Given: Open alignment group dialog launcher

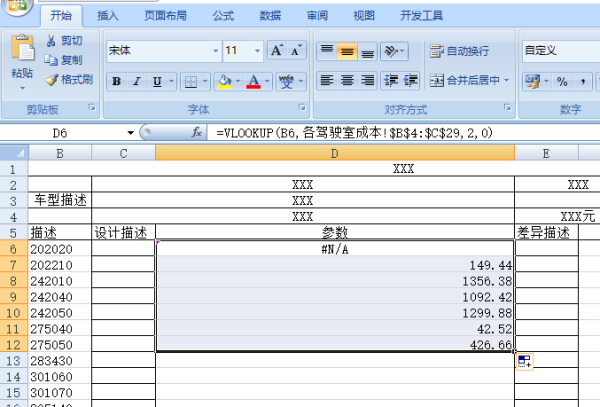Looking at the screenshot, I should 507,107.
